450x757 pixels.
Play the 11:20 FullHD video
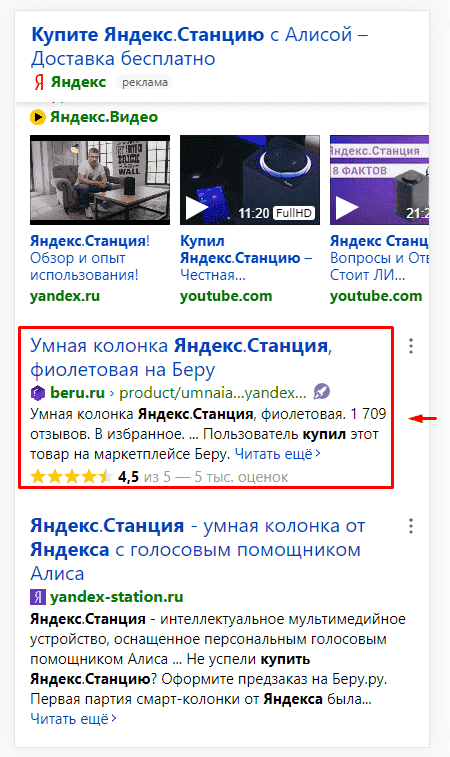pyautogui.click(x=250, y=180)
